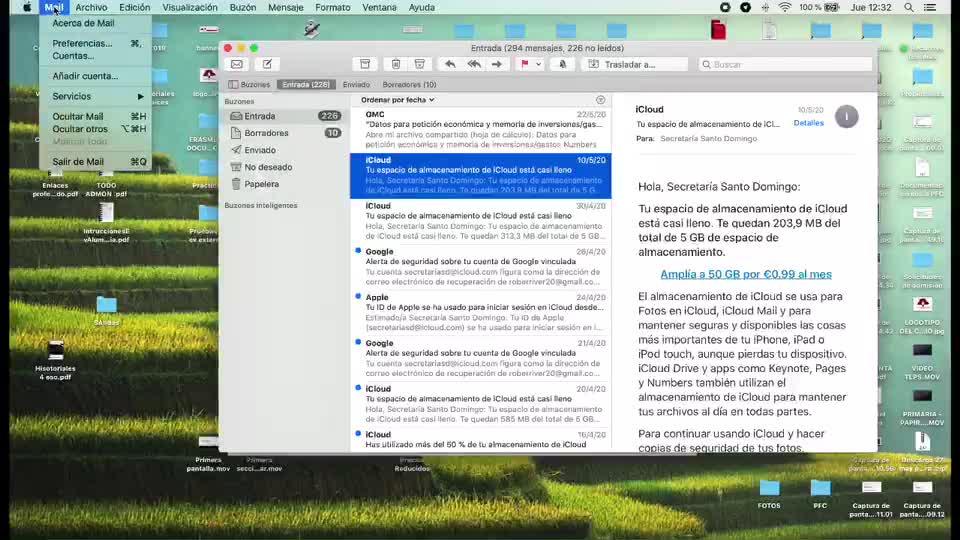Open the Ayuda menu

click(421, 7)
